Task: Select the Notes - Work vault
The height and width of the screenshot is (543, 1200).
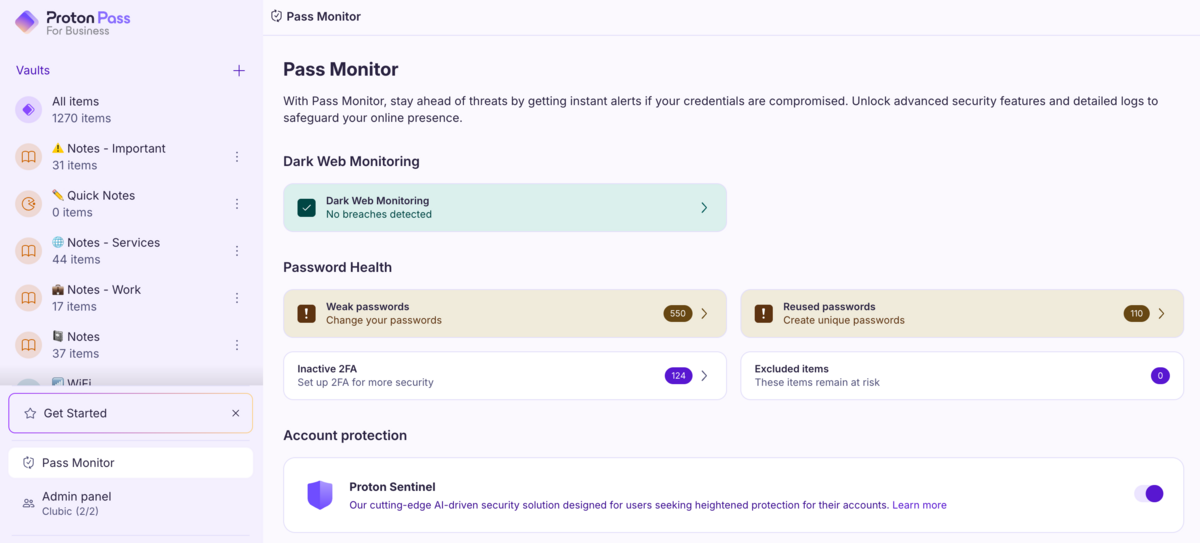Action: [x=130, y=298]
